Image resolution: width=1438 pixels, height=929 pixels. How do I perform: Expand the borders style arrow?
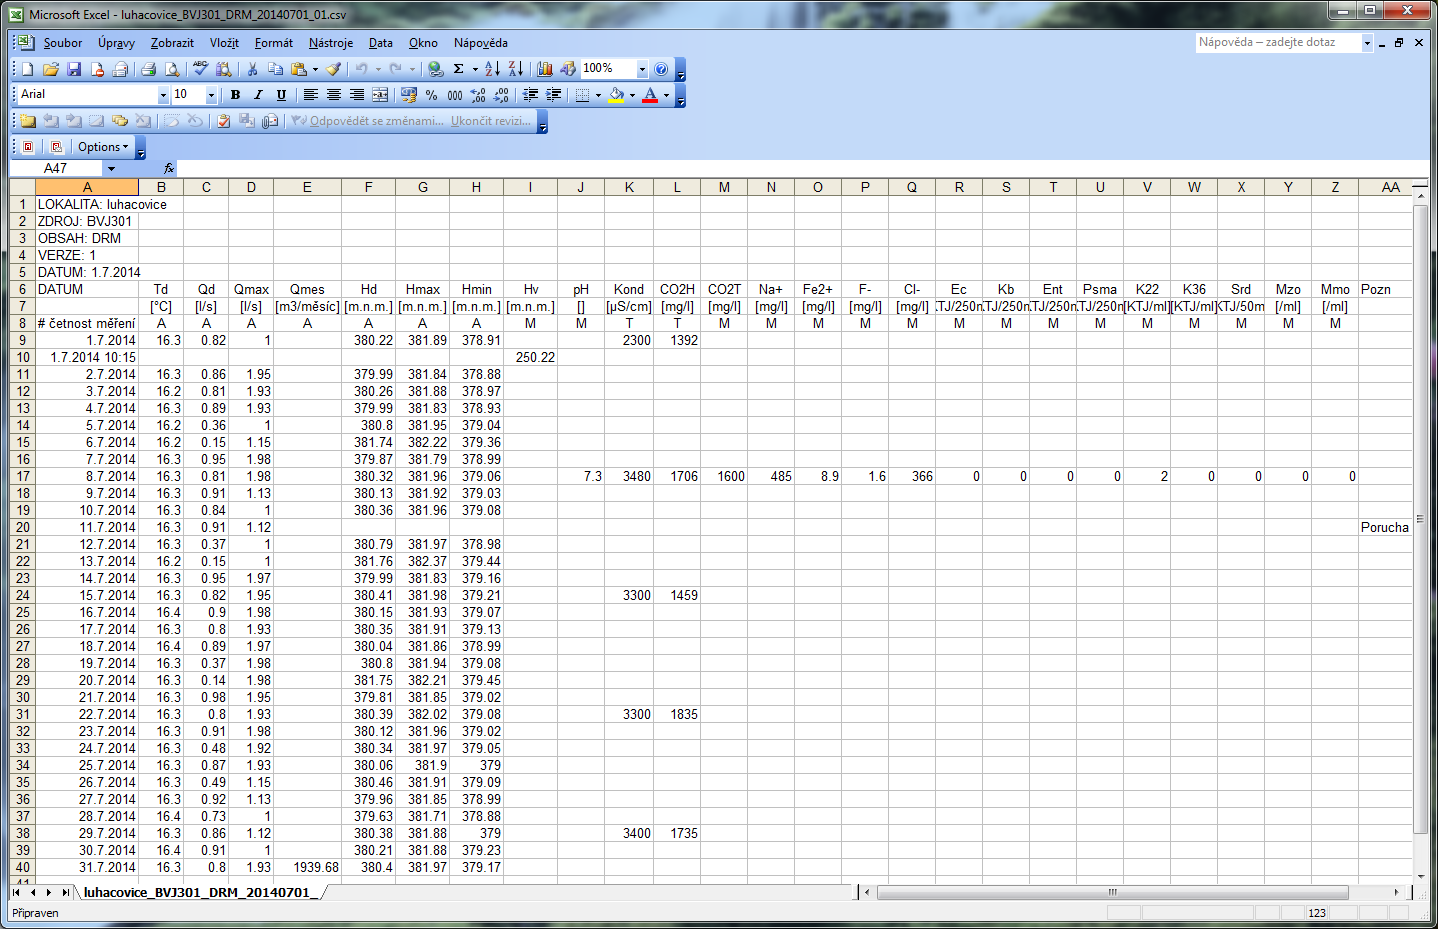598,95
